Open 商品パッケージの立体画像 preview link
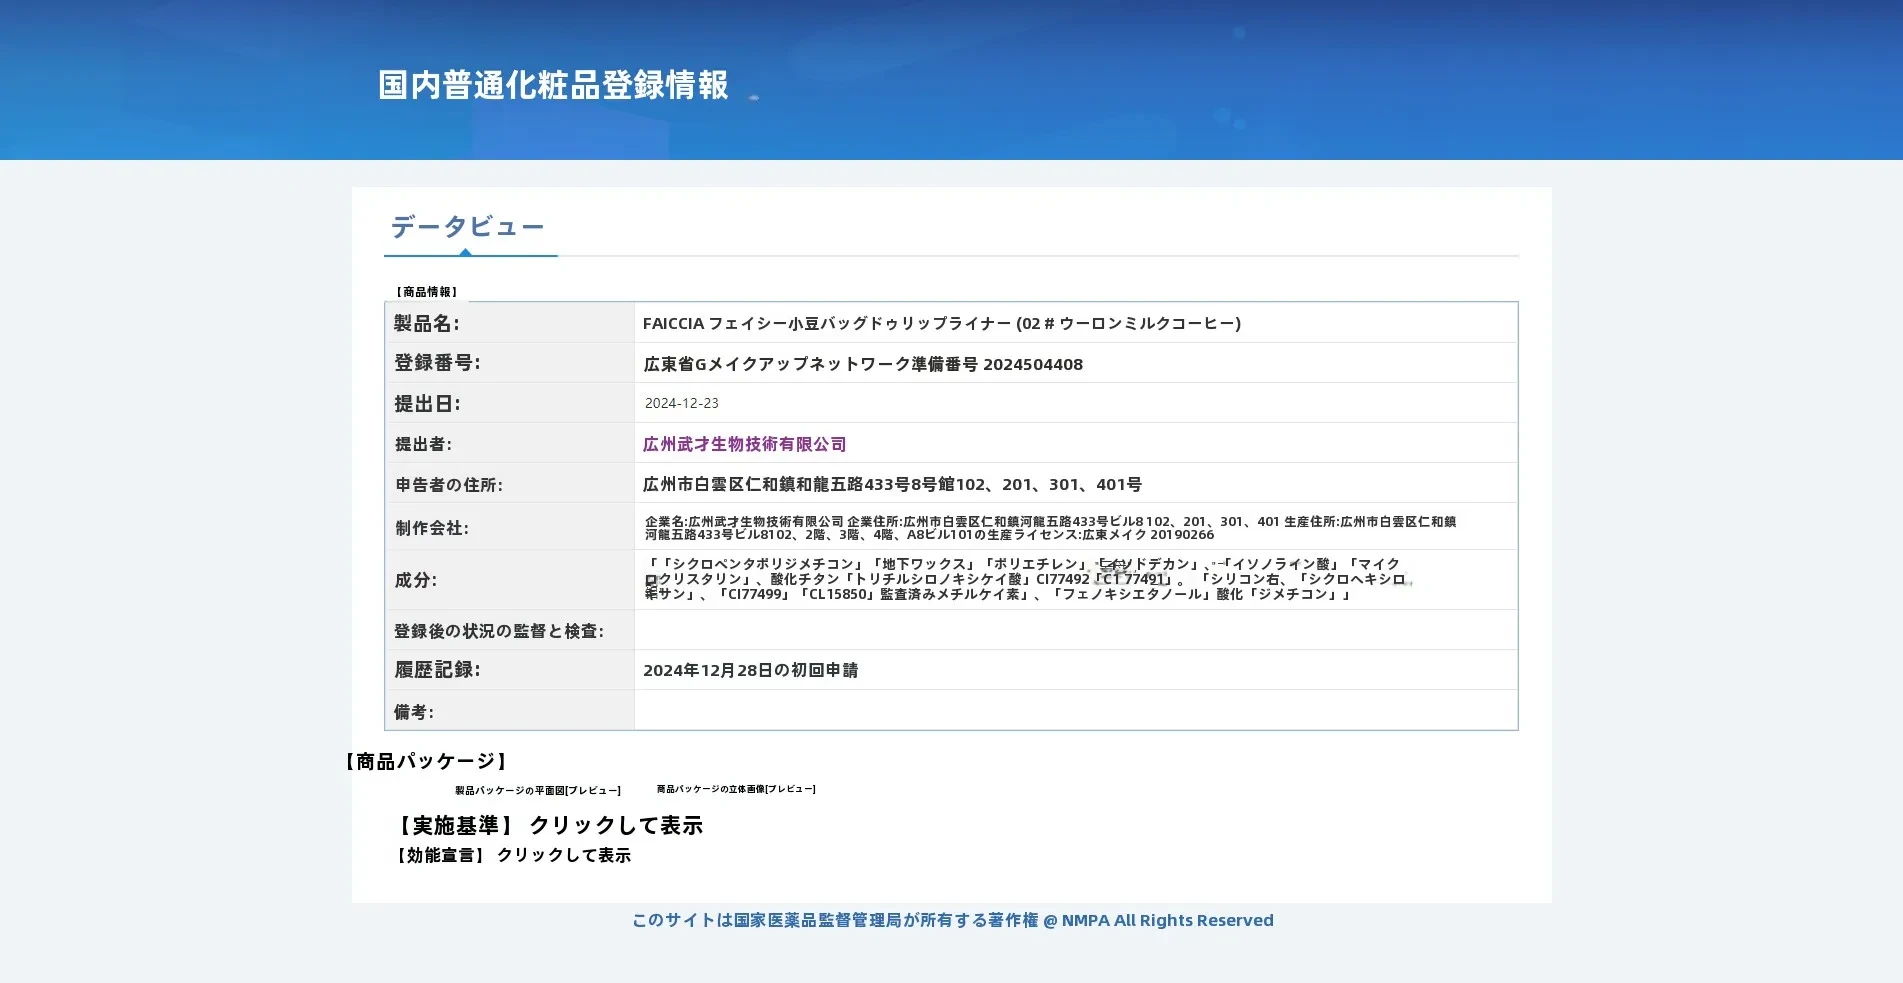 736,789
